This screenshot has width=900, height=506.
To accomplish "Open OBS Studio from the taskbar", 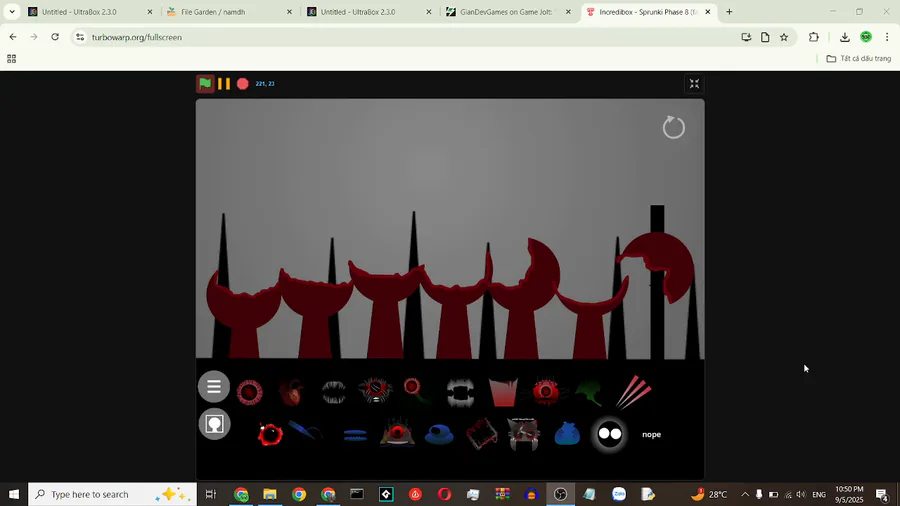I will [x=560, y=494].
